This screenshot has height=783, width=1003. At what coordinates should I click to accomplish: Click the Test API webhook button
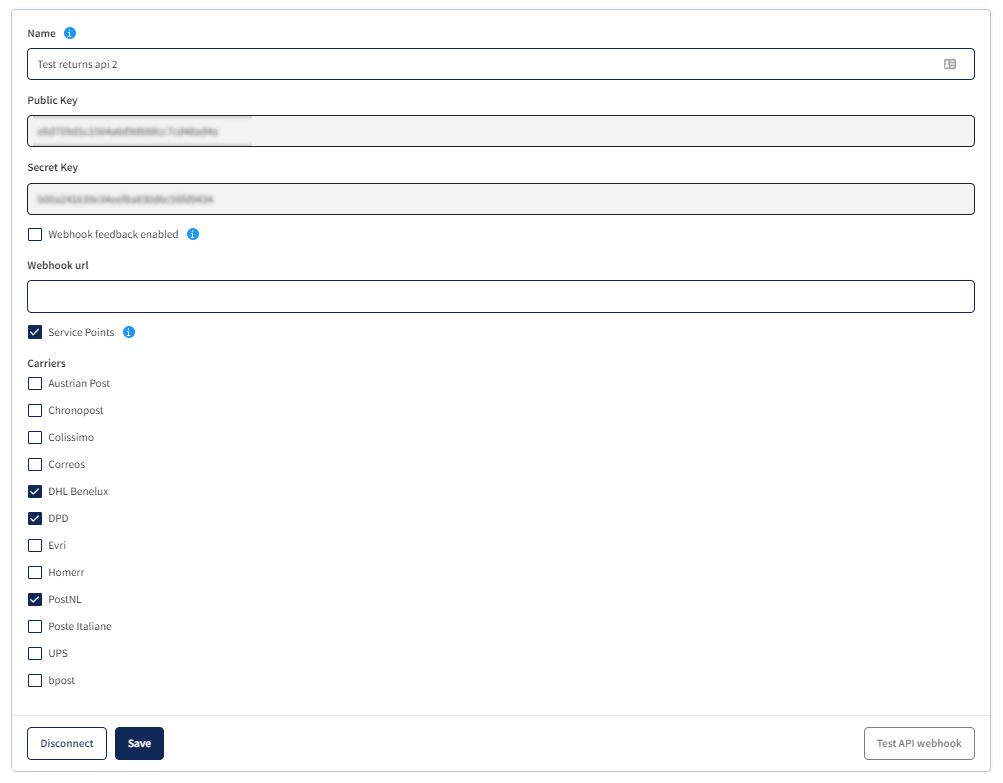(919, 743)
